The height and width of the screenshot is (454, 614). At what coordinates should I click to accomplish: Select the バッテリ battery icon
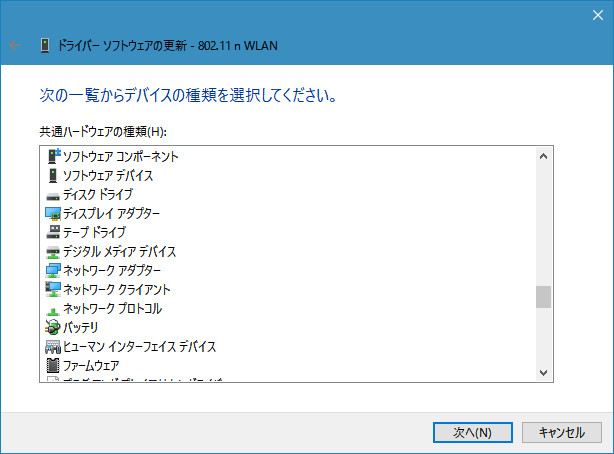(53, 327)
